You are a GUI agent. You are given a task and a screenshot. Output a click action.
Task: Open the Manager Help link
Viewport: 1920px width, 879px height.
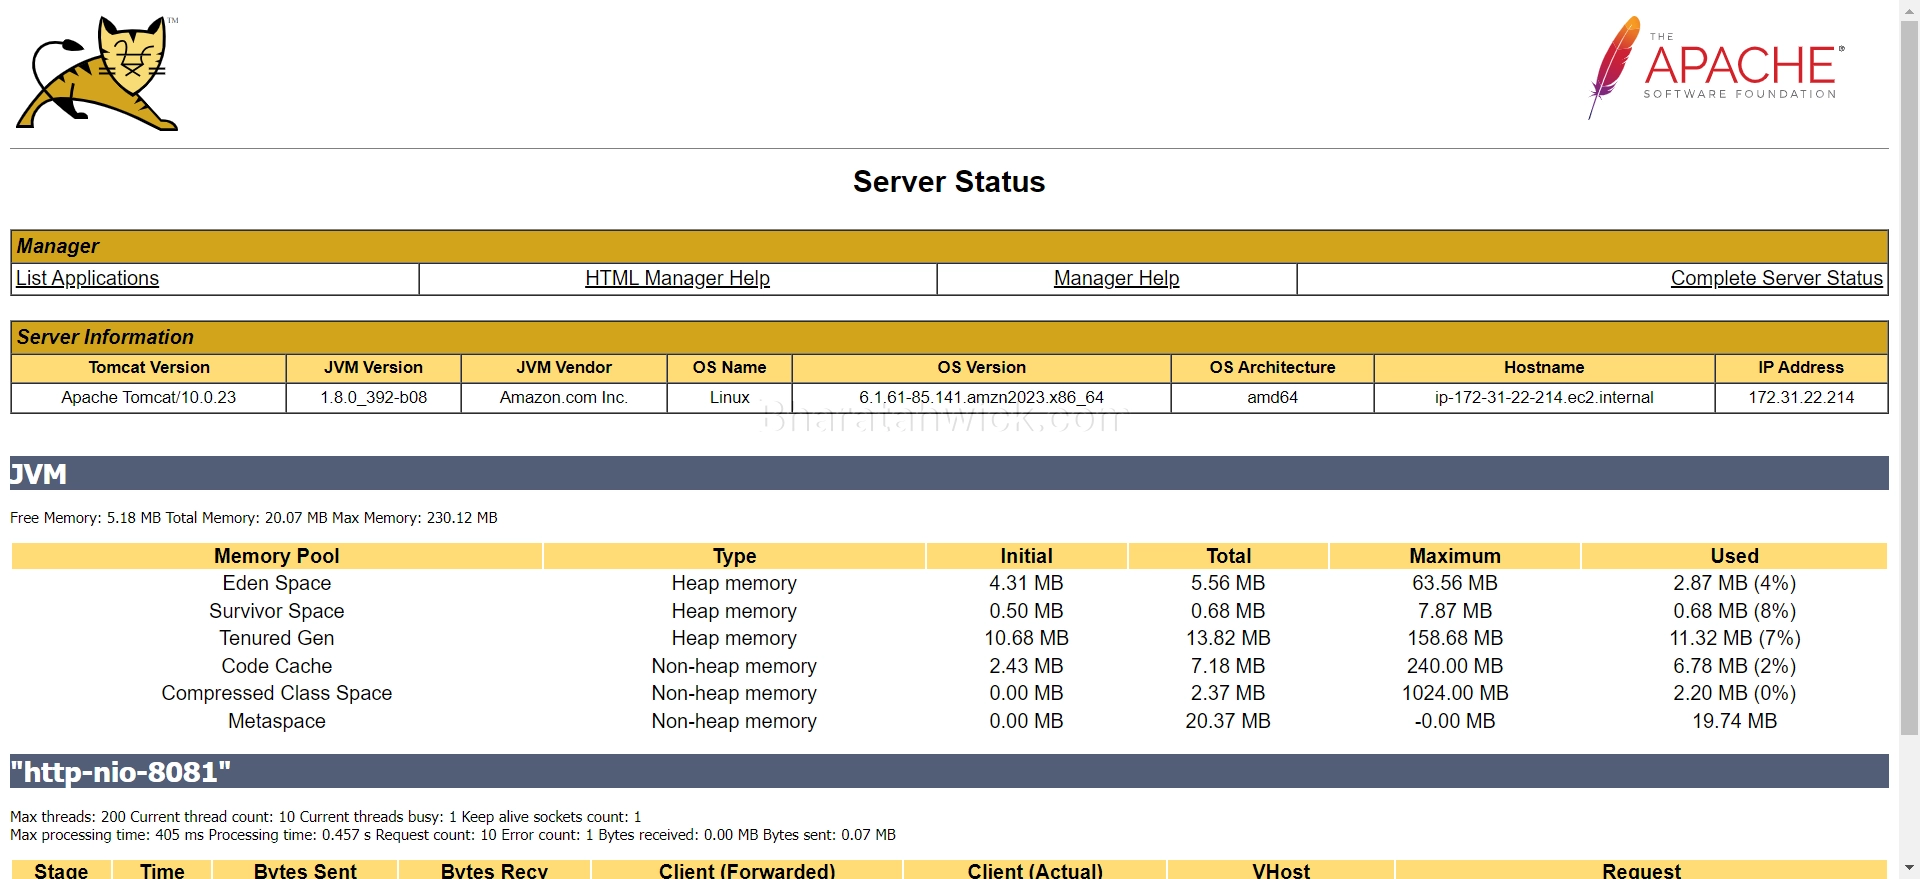point(1116,278)
